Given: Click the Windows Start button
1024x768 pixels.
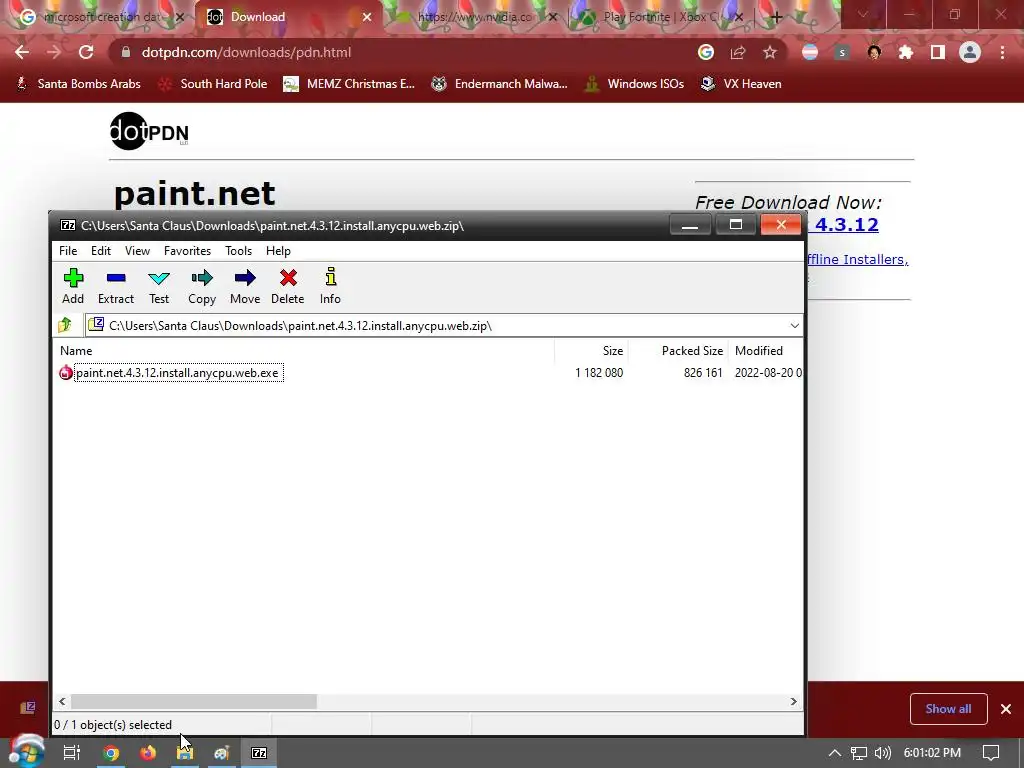Looking at the screenshot, I should [26, 752].
